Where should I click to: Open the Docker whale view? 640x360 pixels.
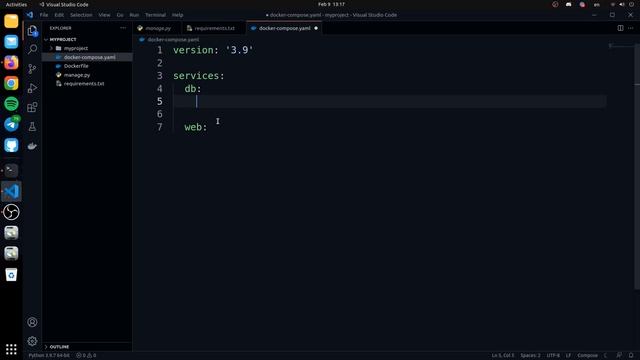[32, 146]
